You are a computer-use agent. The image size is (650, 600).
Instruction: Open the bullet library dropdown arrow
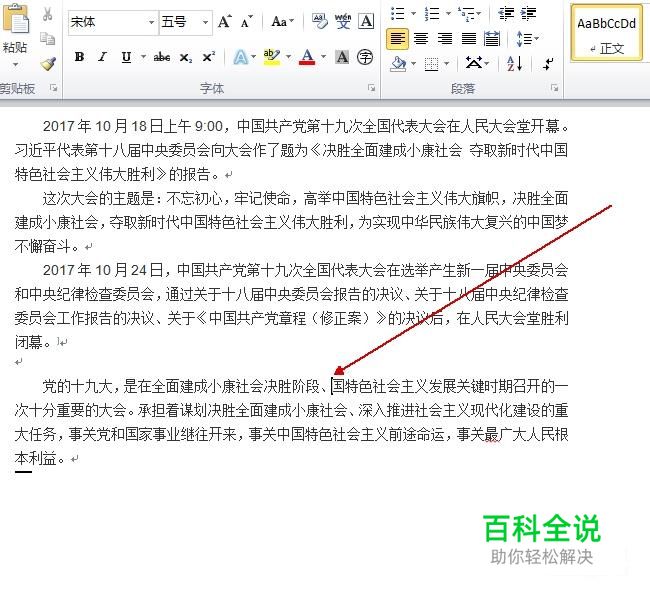click(413, 13)
